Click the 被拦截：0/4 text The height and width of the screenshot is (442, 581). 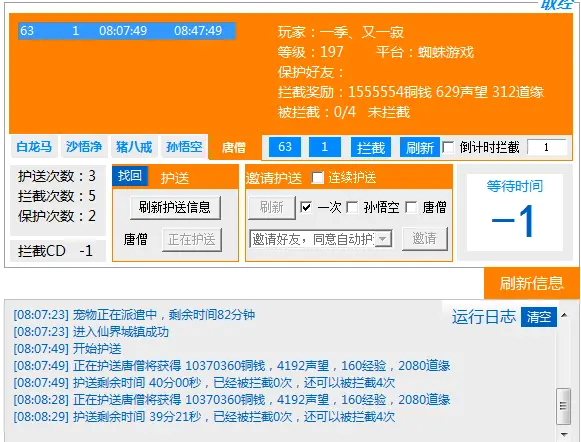click(317, 112)
